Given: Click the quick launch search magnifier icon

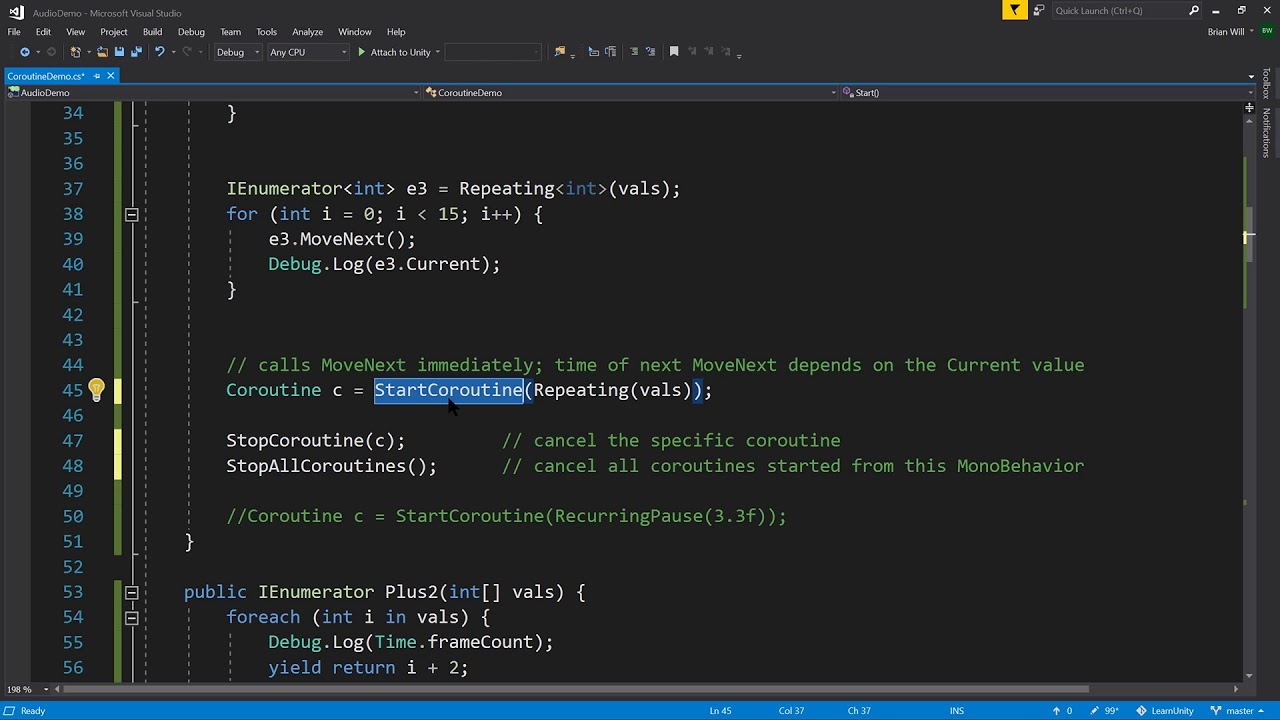Looking at the screenshot, I should [1194, 11].
